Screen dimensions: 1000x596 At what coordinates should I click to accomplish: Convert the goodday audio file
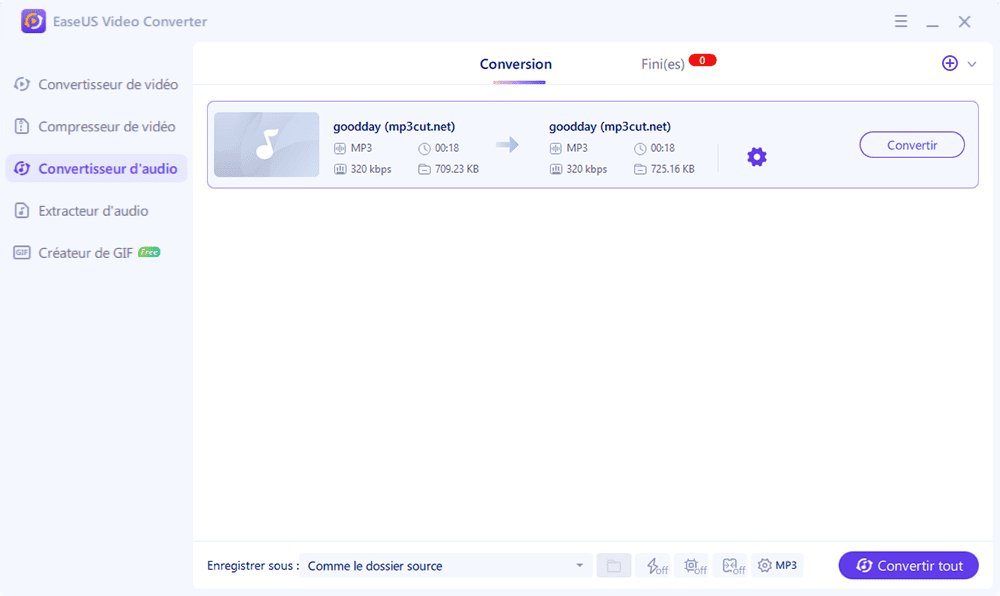coord(911,144)
